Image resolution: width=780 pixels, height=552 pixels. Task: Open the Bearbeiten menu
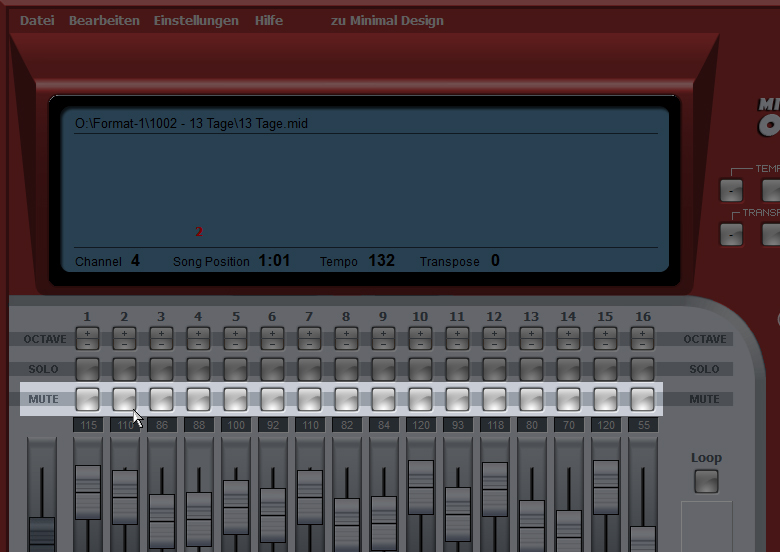point(104,20)
